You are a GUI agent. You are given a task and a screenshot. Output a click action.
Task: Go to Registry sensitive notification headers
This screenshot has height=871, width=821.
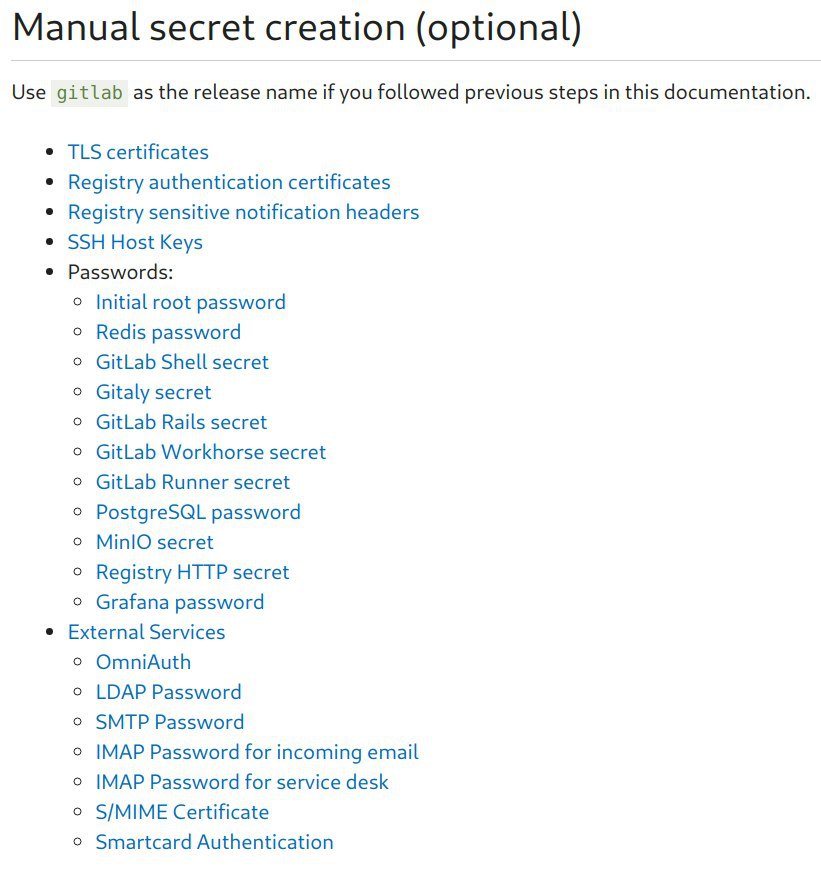point(243,212)
